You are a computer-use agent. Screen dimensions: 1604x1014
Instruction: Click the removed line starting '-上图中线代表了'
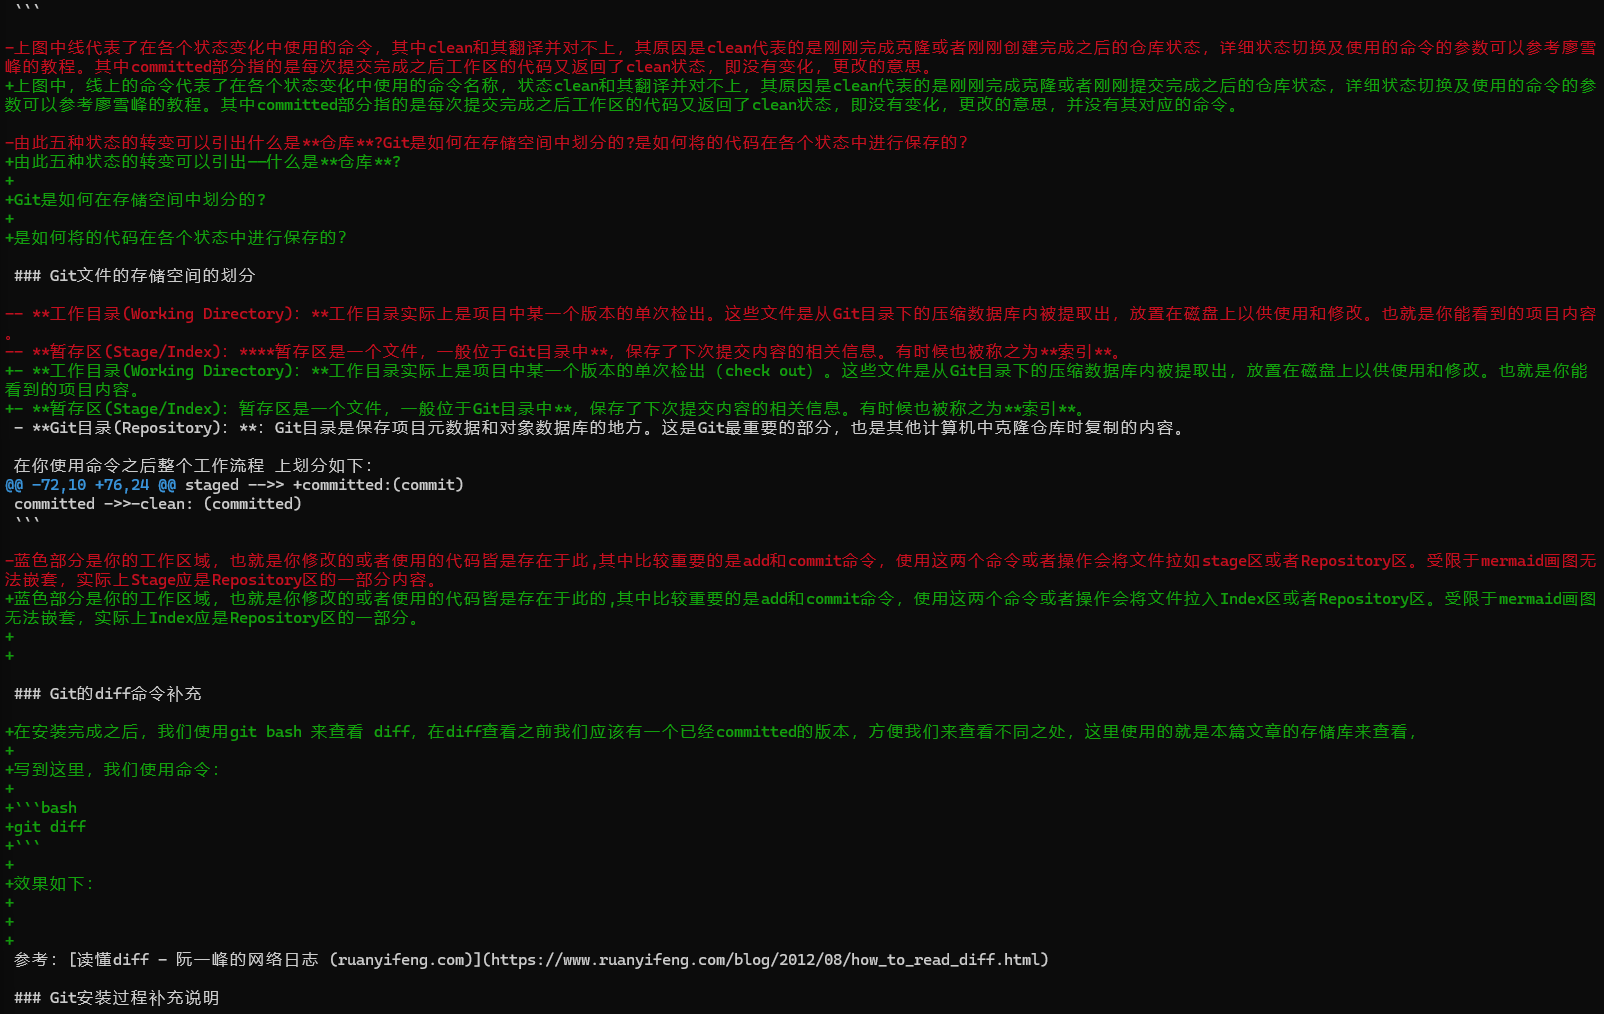[801, 56]
